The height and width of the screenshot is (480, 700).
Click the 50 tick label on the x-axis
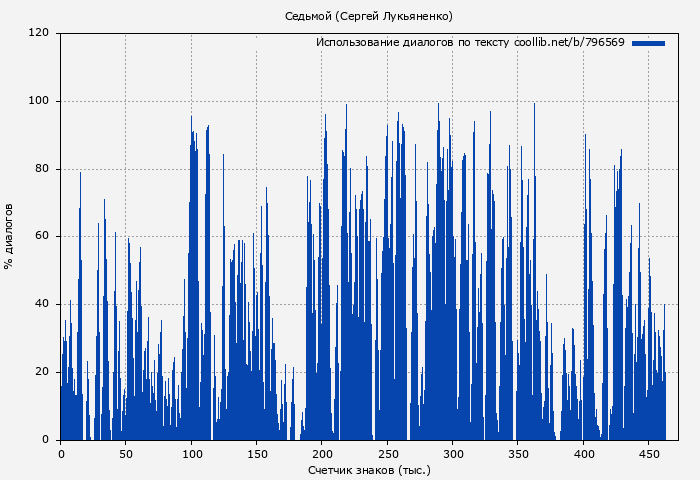tap(125, 453)
